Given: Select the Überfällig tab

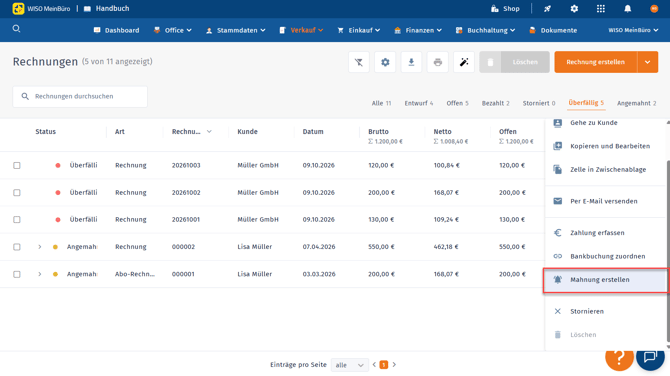Looking at the screenshot, I should tap(586, 103).
